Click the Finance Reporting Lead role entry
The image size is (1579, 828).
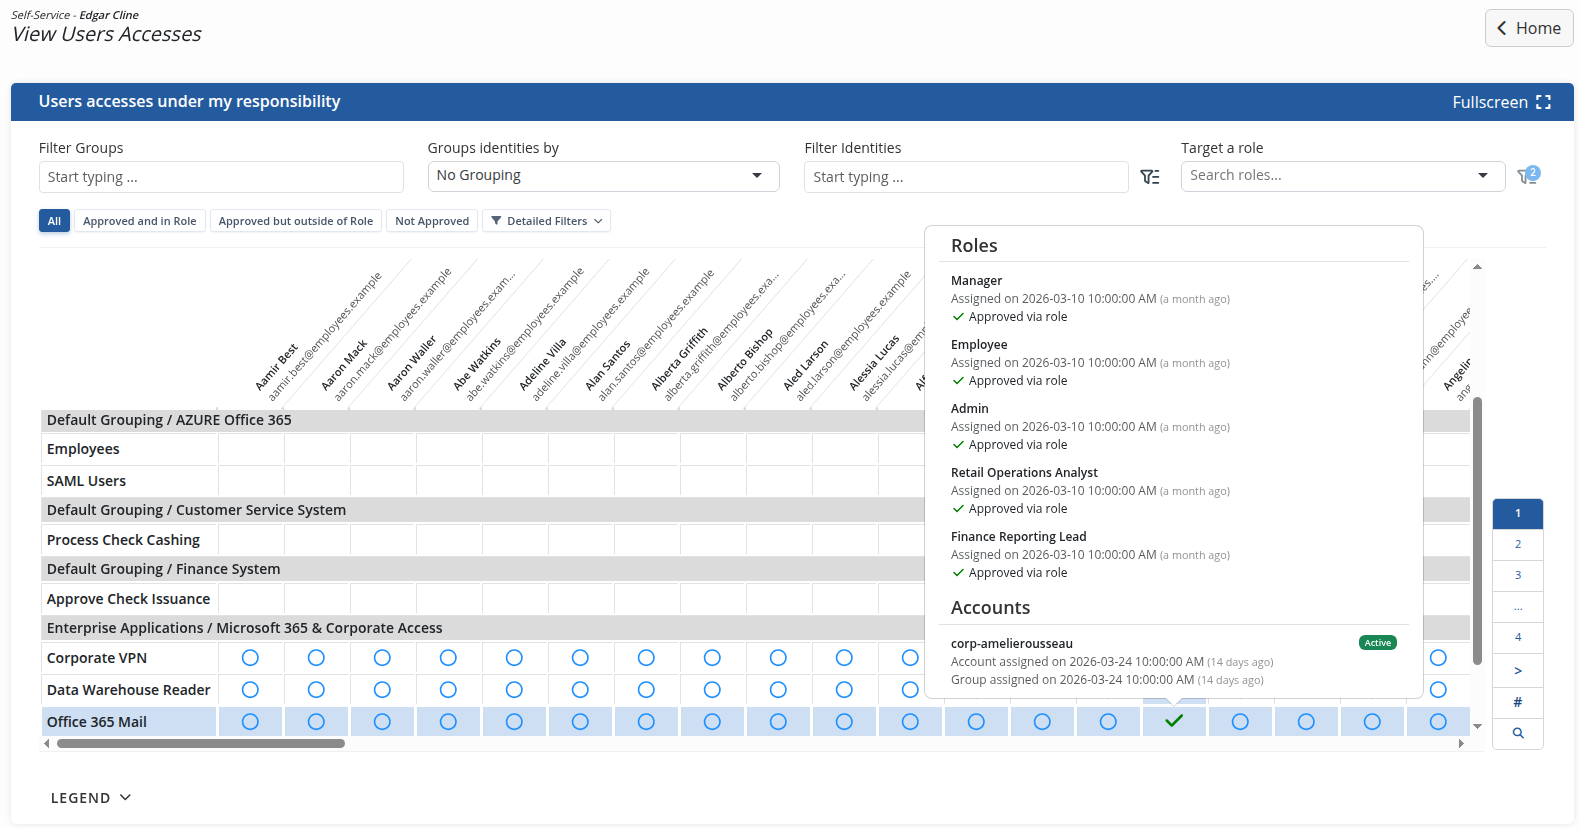[x=1018, y=537]
